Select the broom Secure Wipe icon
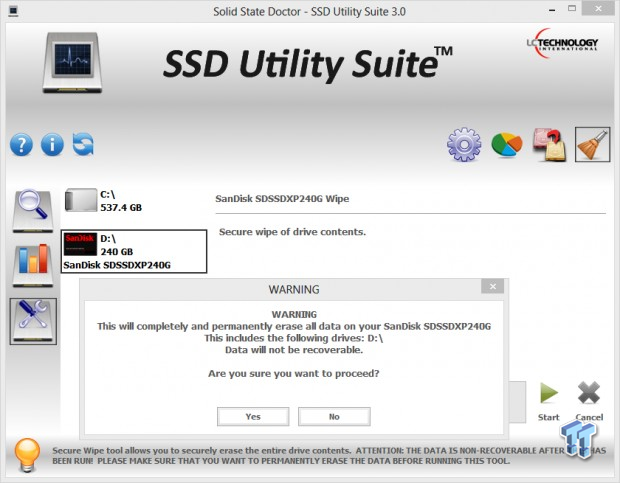 point(592,145)
